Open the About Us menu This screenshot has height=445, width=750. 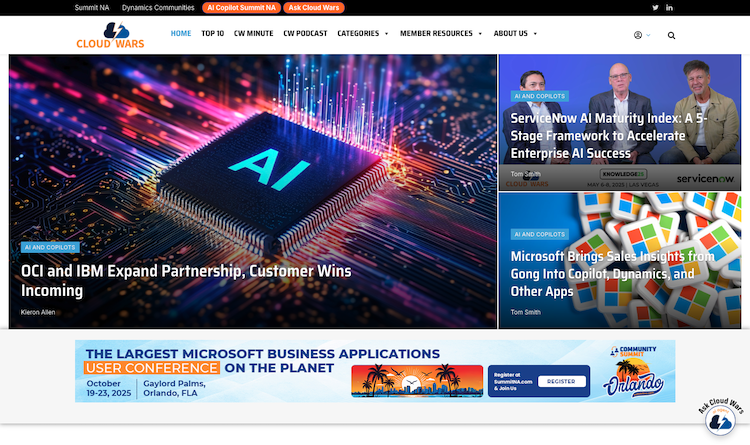coord(511,33)
